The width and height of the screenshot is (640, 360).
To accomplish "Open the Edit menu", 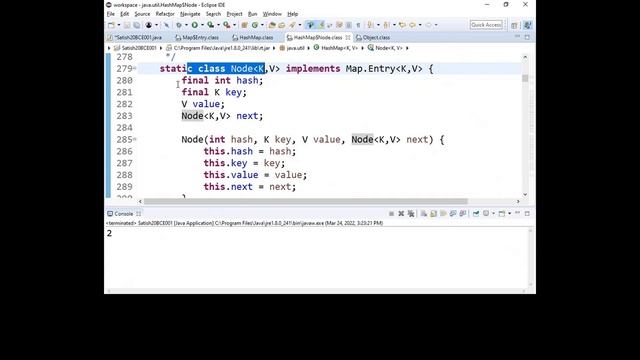I will (x=124, y=14).
